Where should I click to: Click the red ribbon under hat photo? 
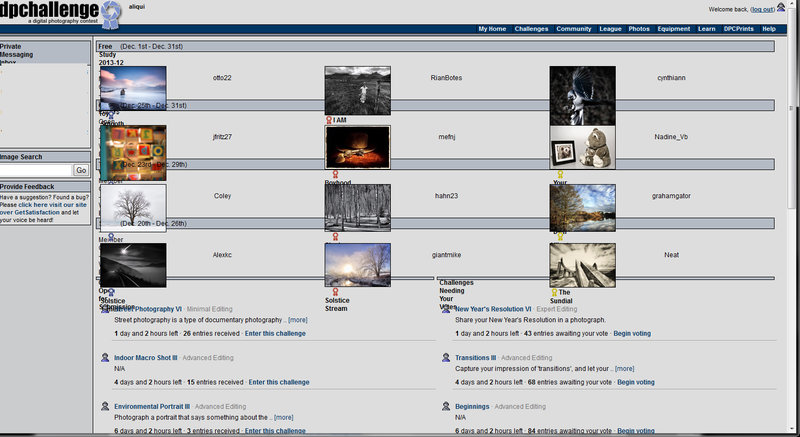tap(335, 174)
